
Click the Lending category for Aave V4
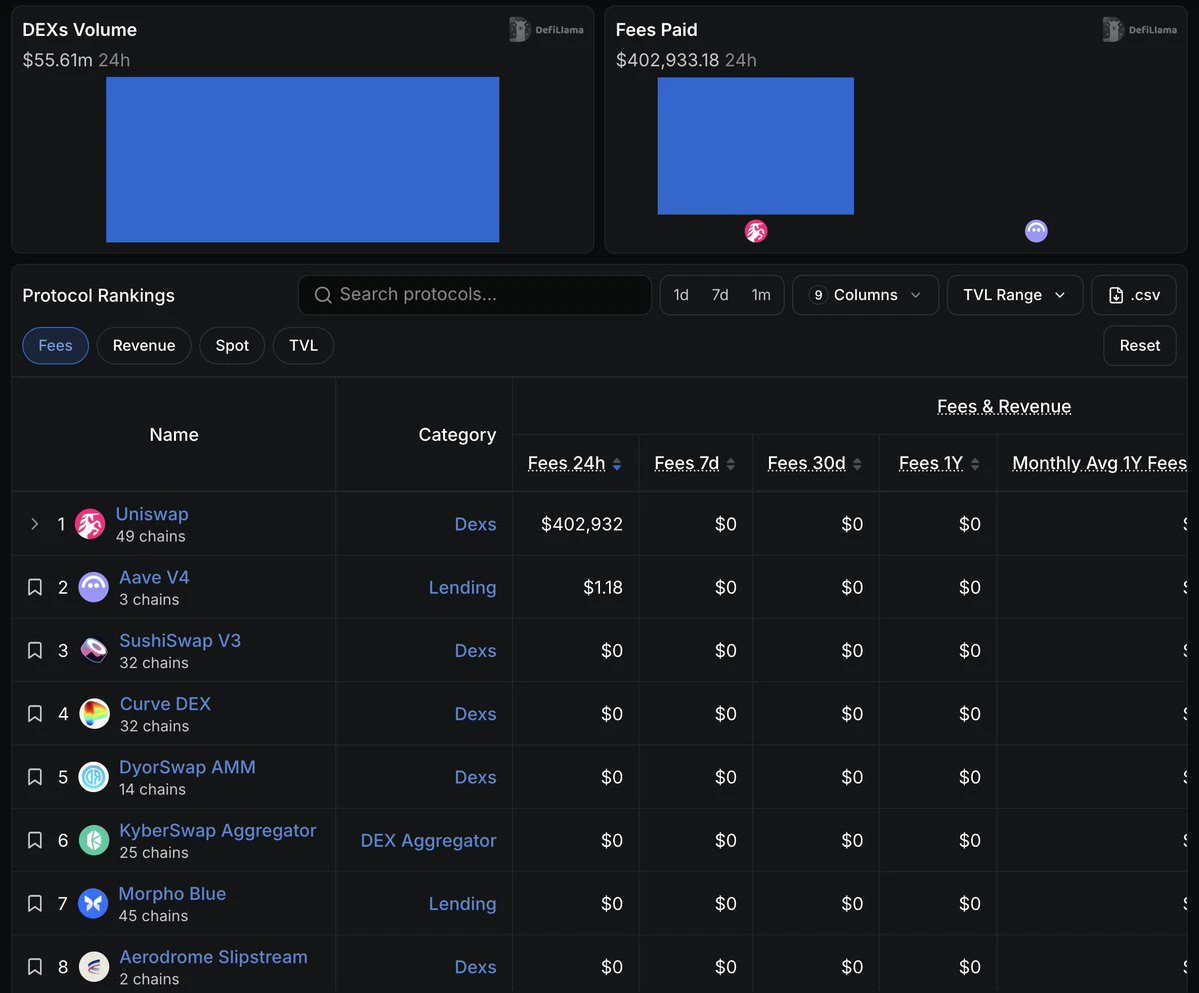point(462,588)
